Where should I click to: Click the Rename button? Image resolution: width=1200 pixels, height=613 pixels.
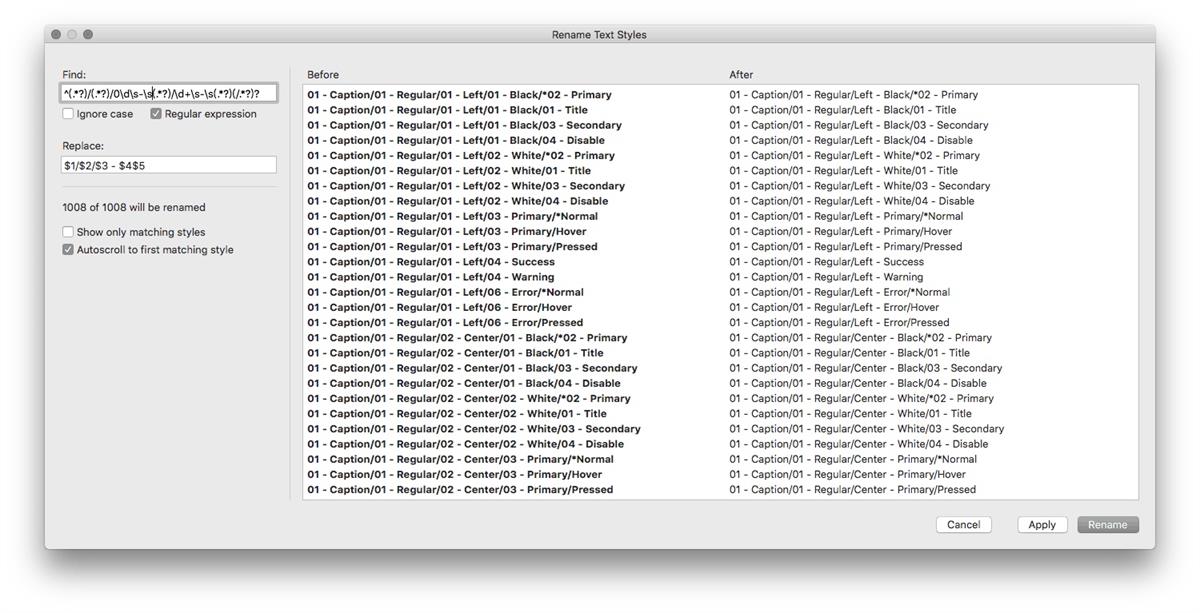[x=1107, y=525]
